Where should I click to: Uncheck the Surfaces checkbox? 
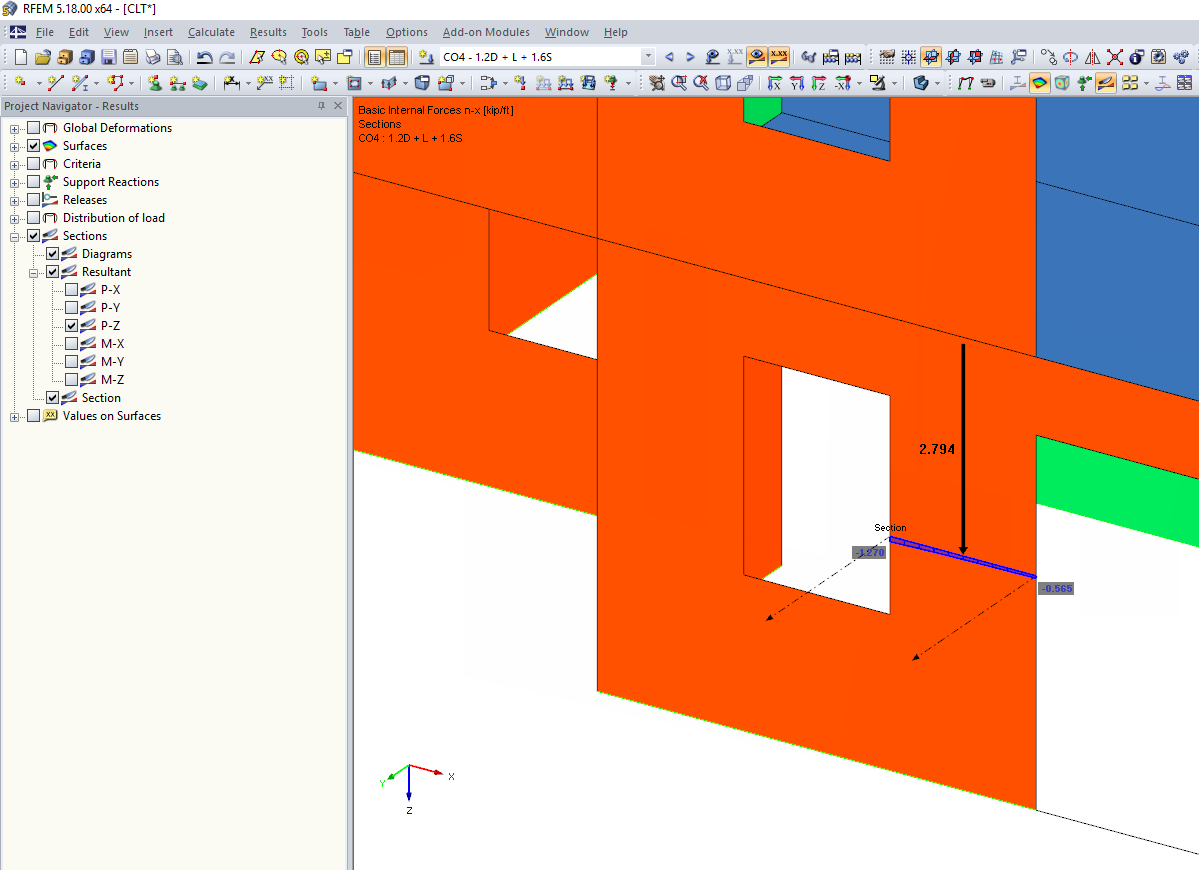[x=34, y=145]
